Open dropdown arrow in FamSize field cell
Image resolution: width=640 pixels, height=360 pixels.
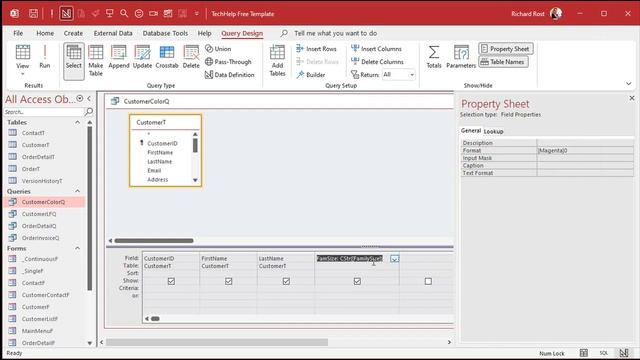coord(394,259)
